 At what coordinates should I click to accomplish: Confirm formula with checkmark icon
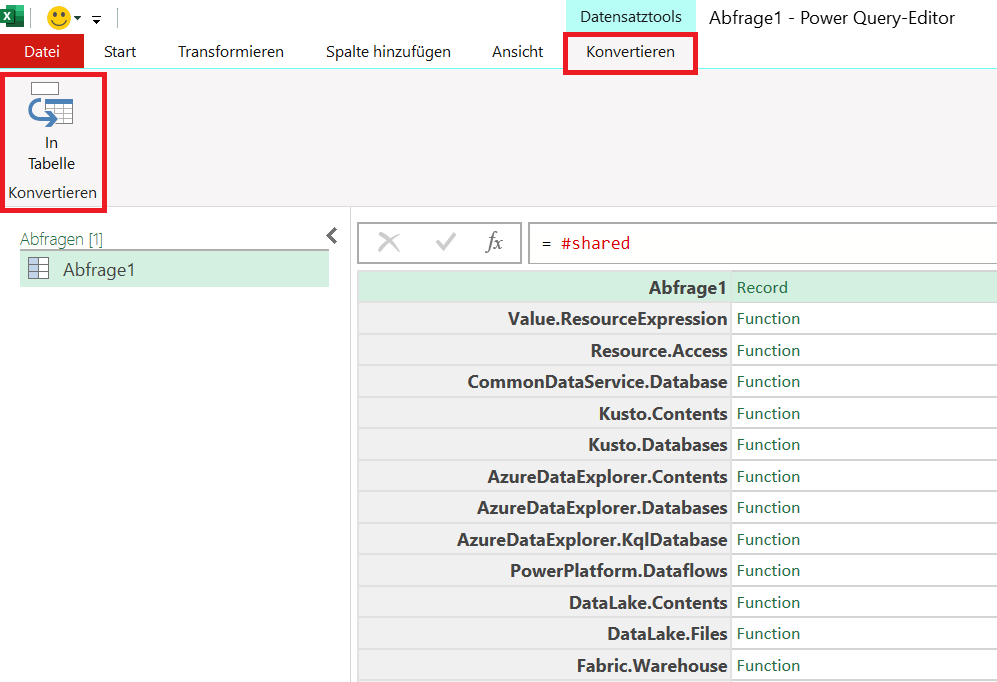[446, 242]
